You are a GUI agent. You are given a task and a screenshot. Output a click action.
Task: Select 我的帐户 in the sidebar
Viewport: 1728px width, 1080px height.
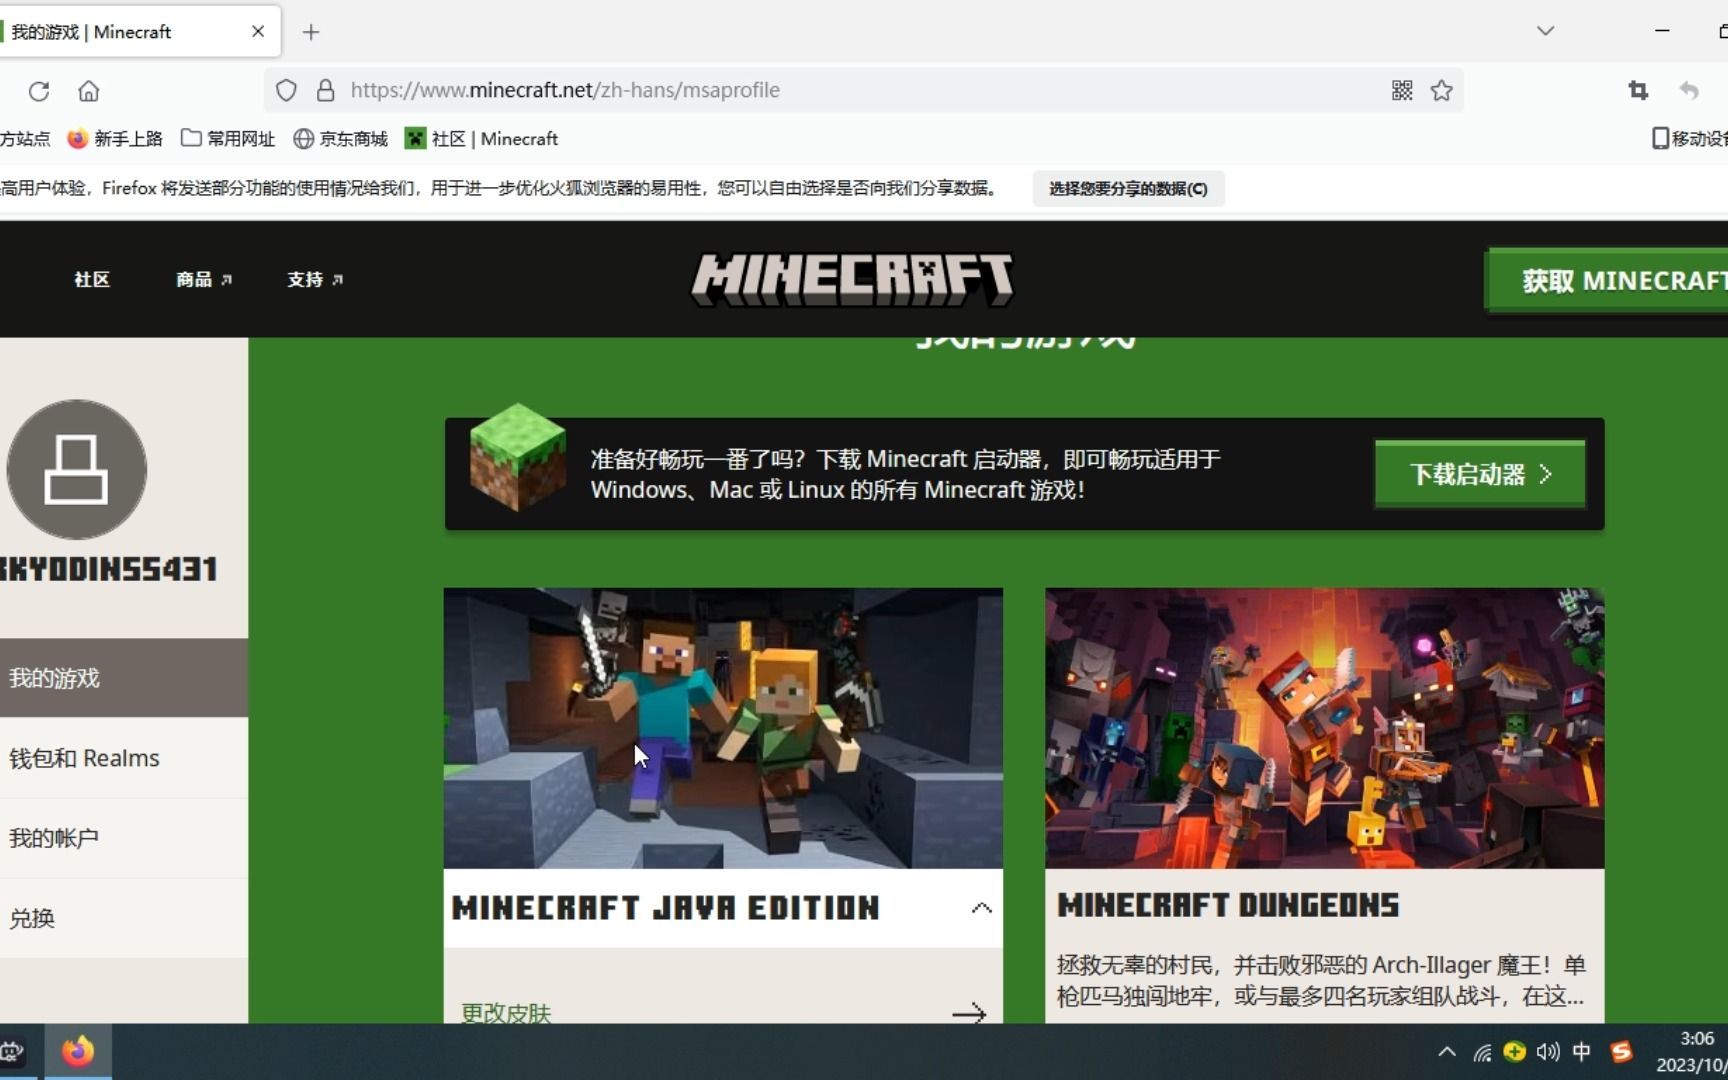tap(124, 838)
